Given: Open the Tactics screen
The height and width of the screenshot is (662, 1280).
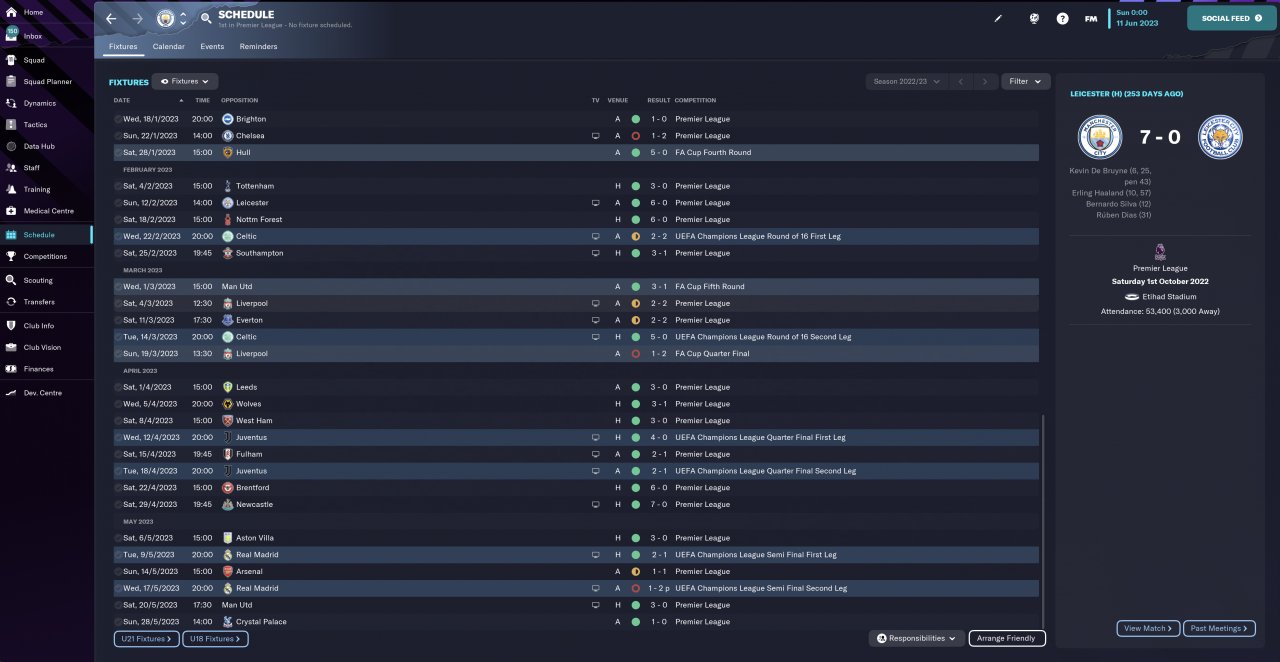Looking at the screenshot, I should [35, 125].
